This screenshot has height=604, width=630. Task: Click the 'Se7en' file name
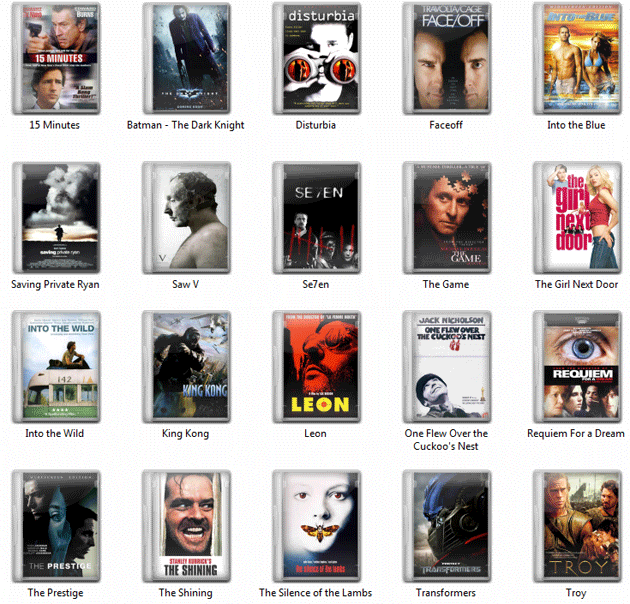(315, 285)
